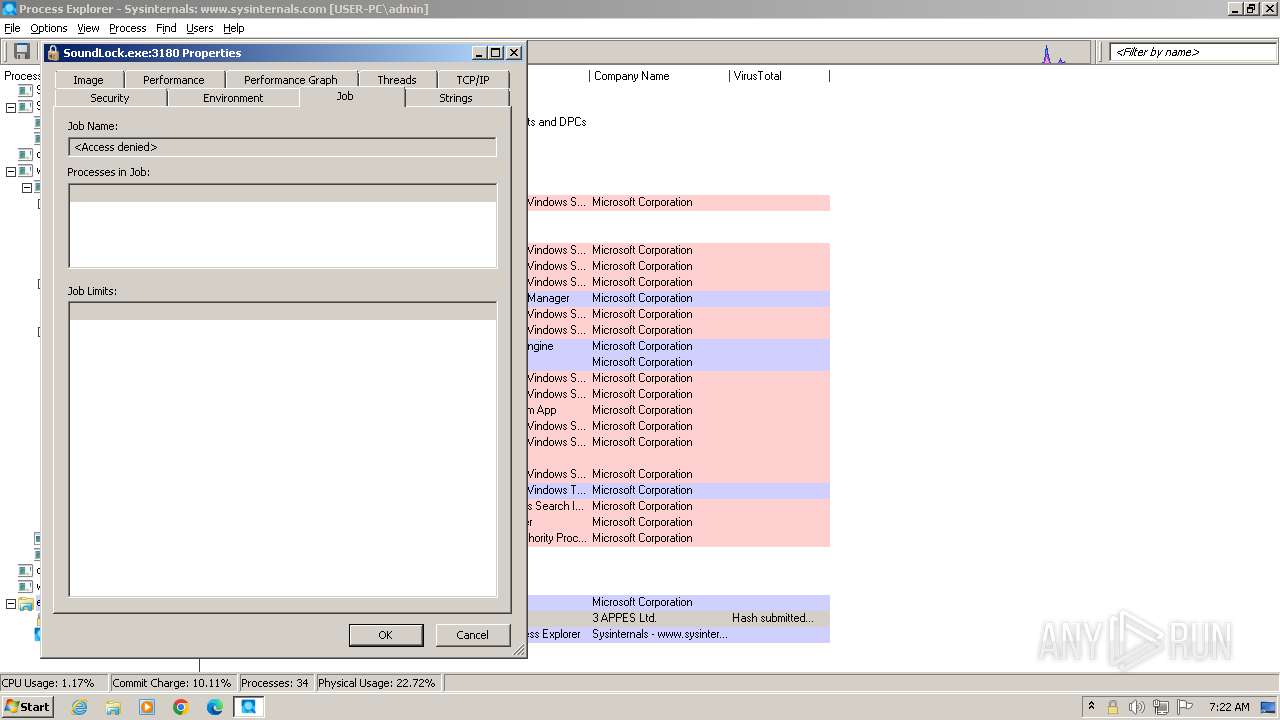
Task: Select the Job tab
Action: pyautogui.click(x=345, y=96)
